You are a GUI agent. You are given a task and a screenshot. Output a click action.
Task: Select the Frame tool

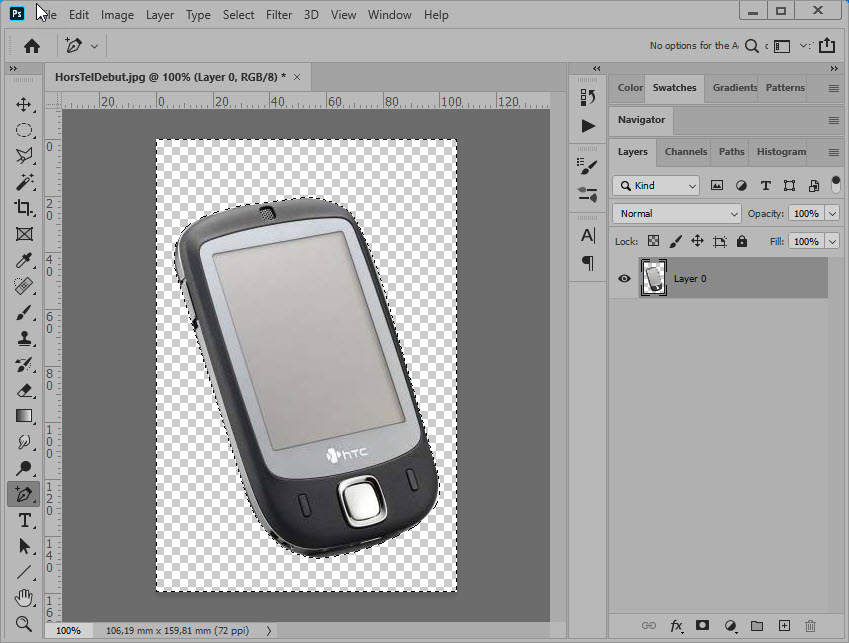click(23, 234)
